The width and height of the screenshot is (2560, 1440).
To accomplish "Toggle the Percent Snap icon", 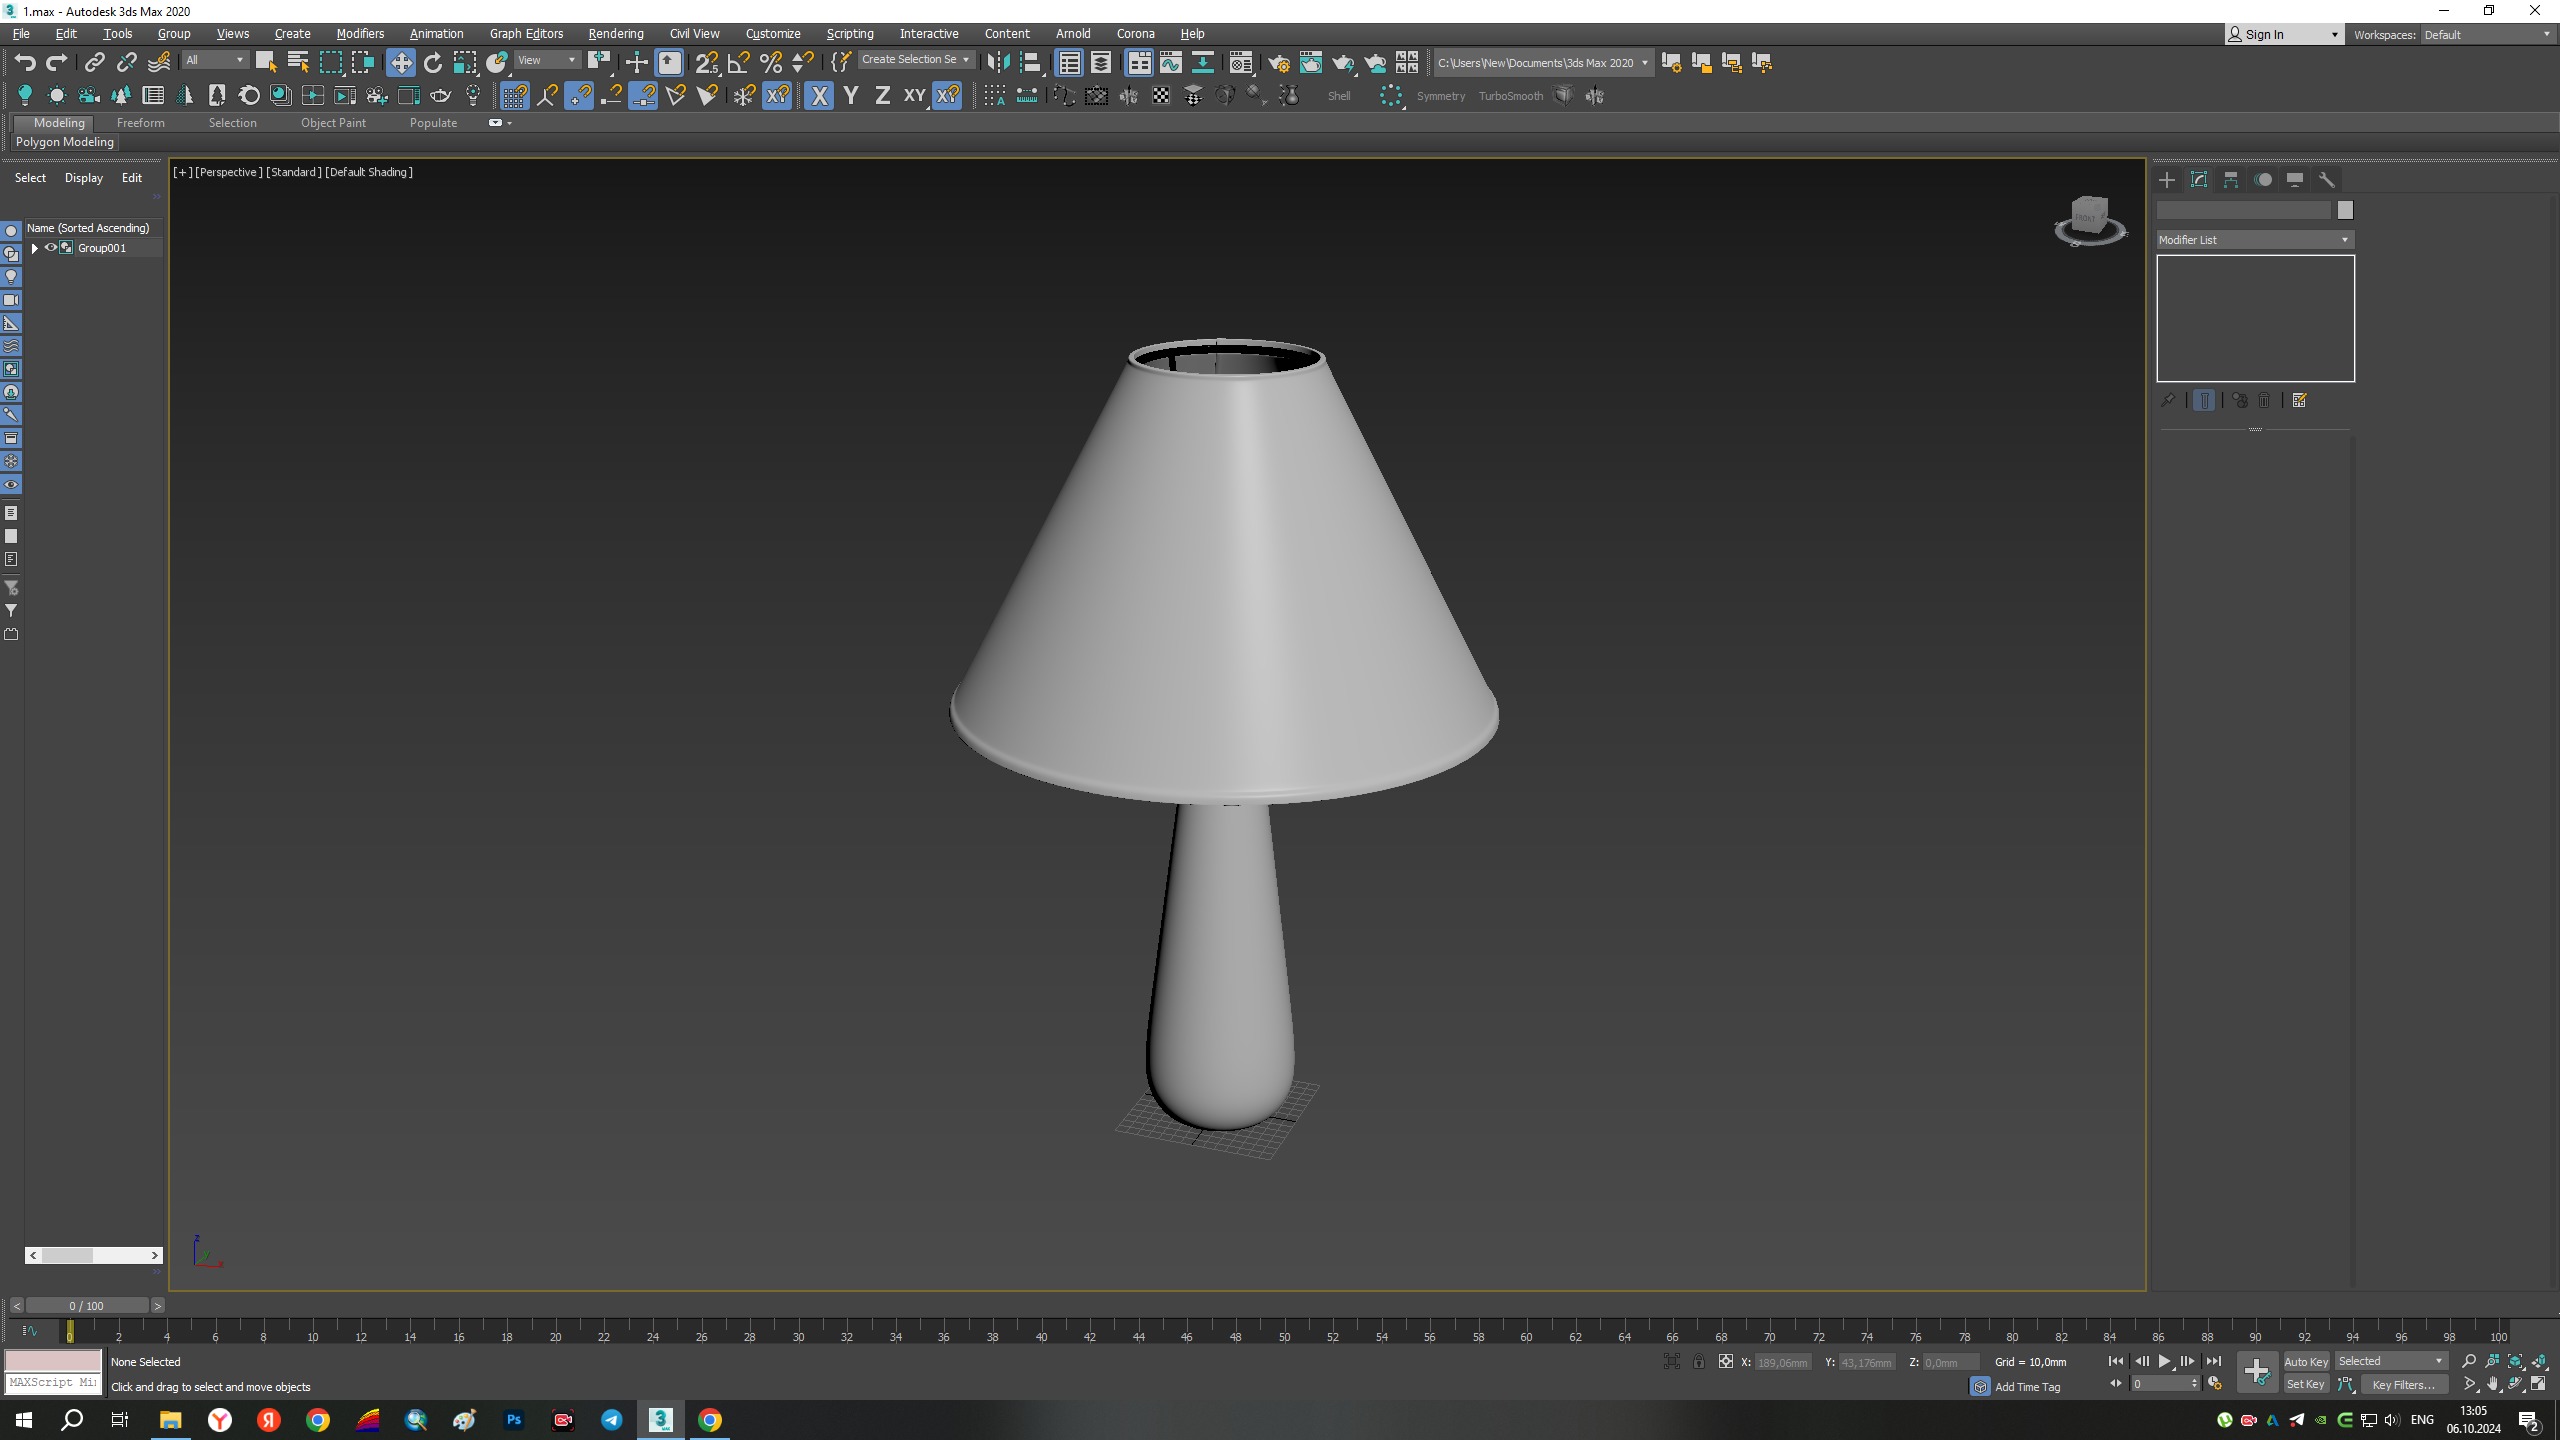I will 771,63.
